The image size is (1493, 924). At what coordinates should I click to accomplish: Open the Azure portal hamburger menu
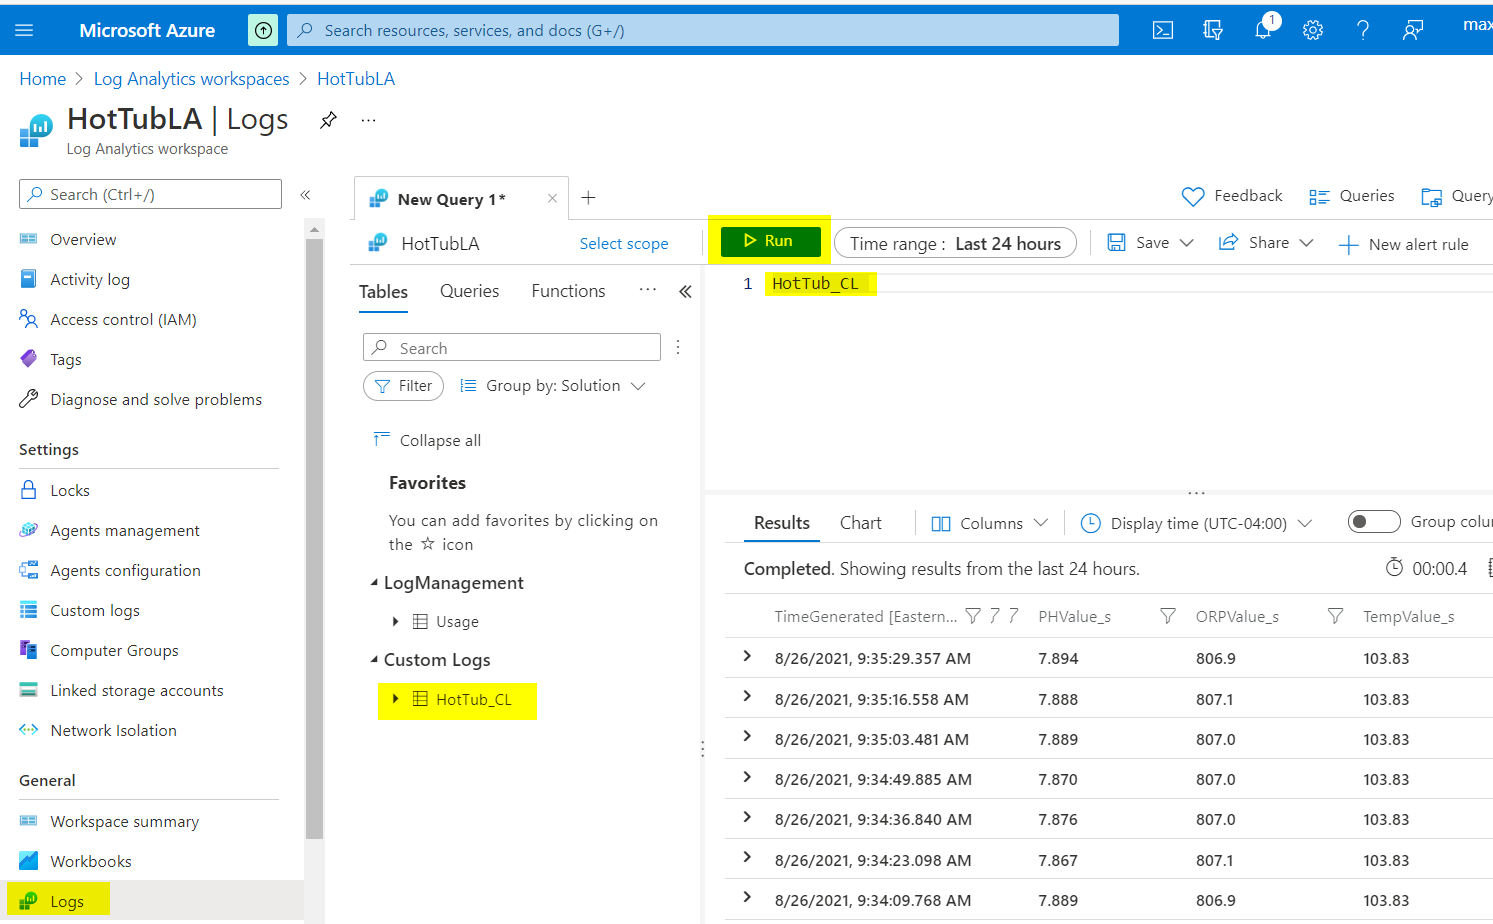click(x=24, y=30)
